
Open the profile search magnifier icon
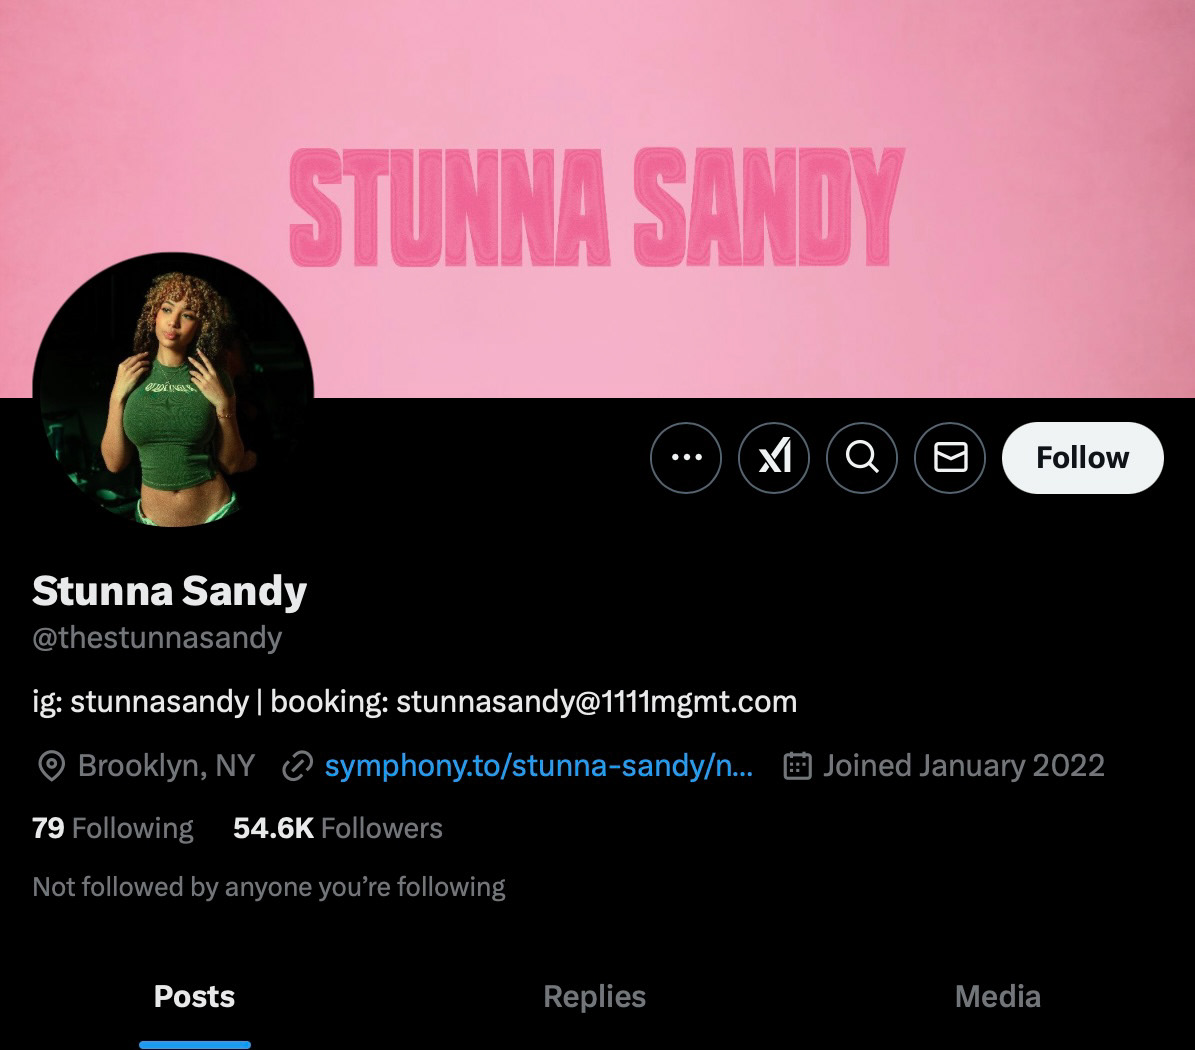tap(862, 458)
